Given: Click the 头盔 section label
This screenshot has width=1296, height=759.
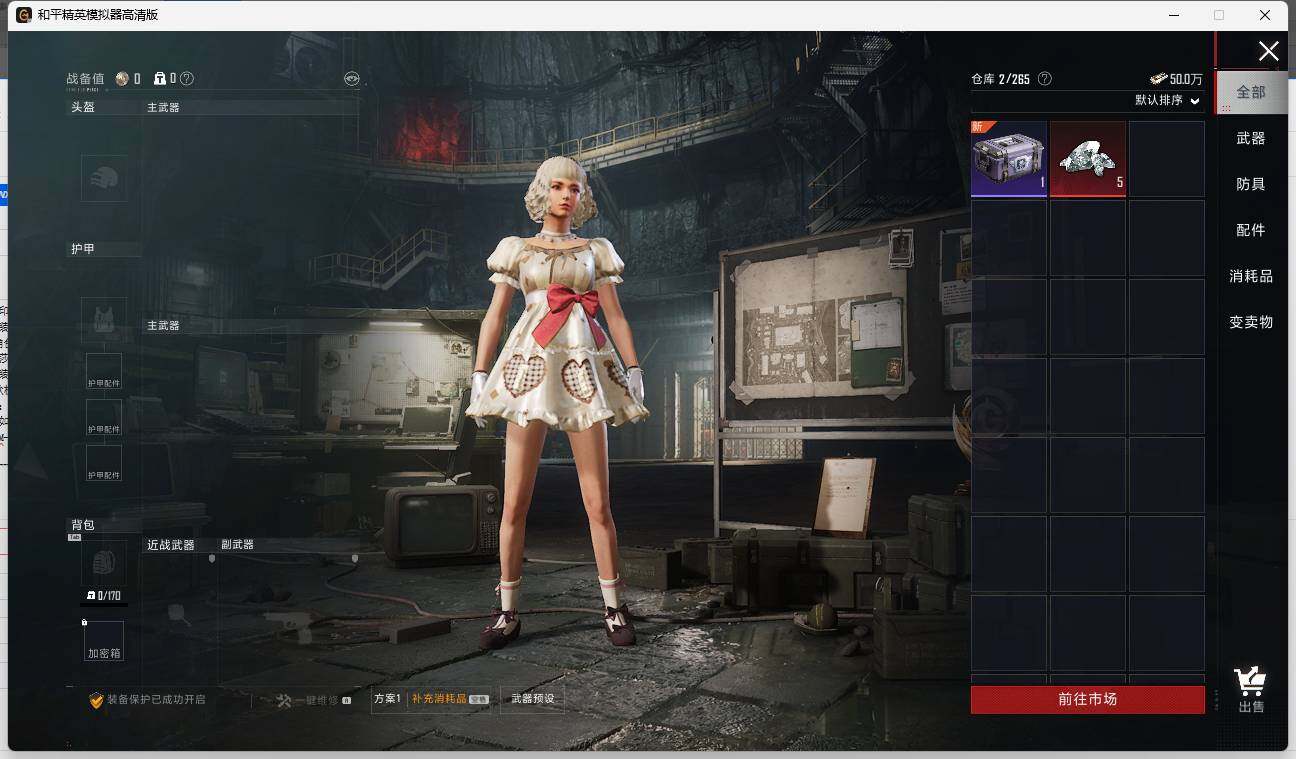Looking at the screenshot, I should click(83, 107).
